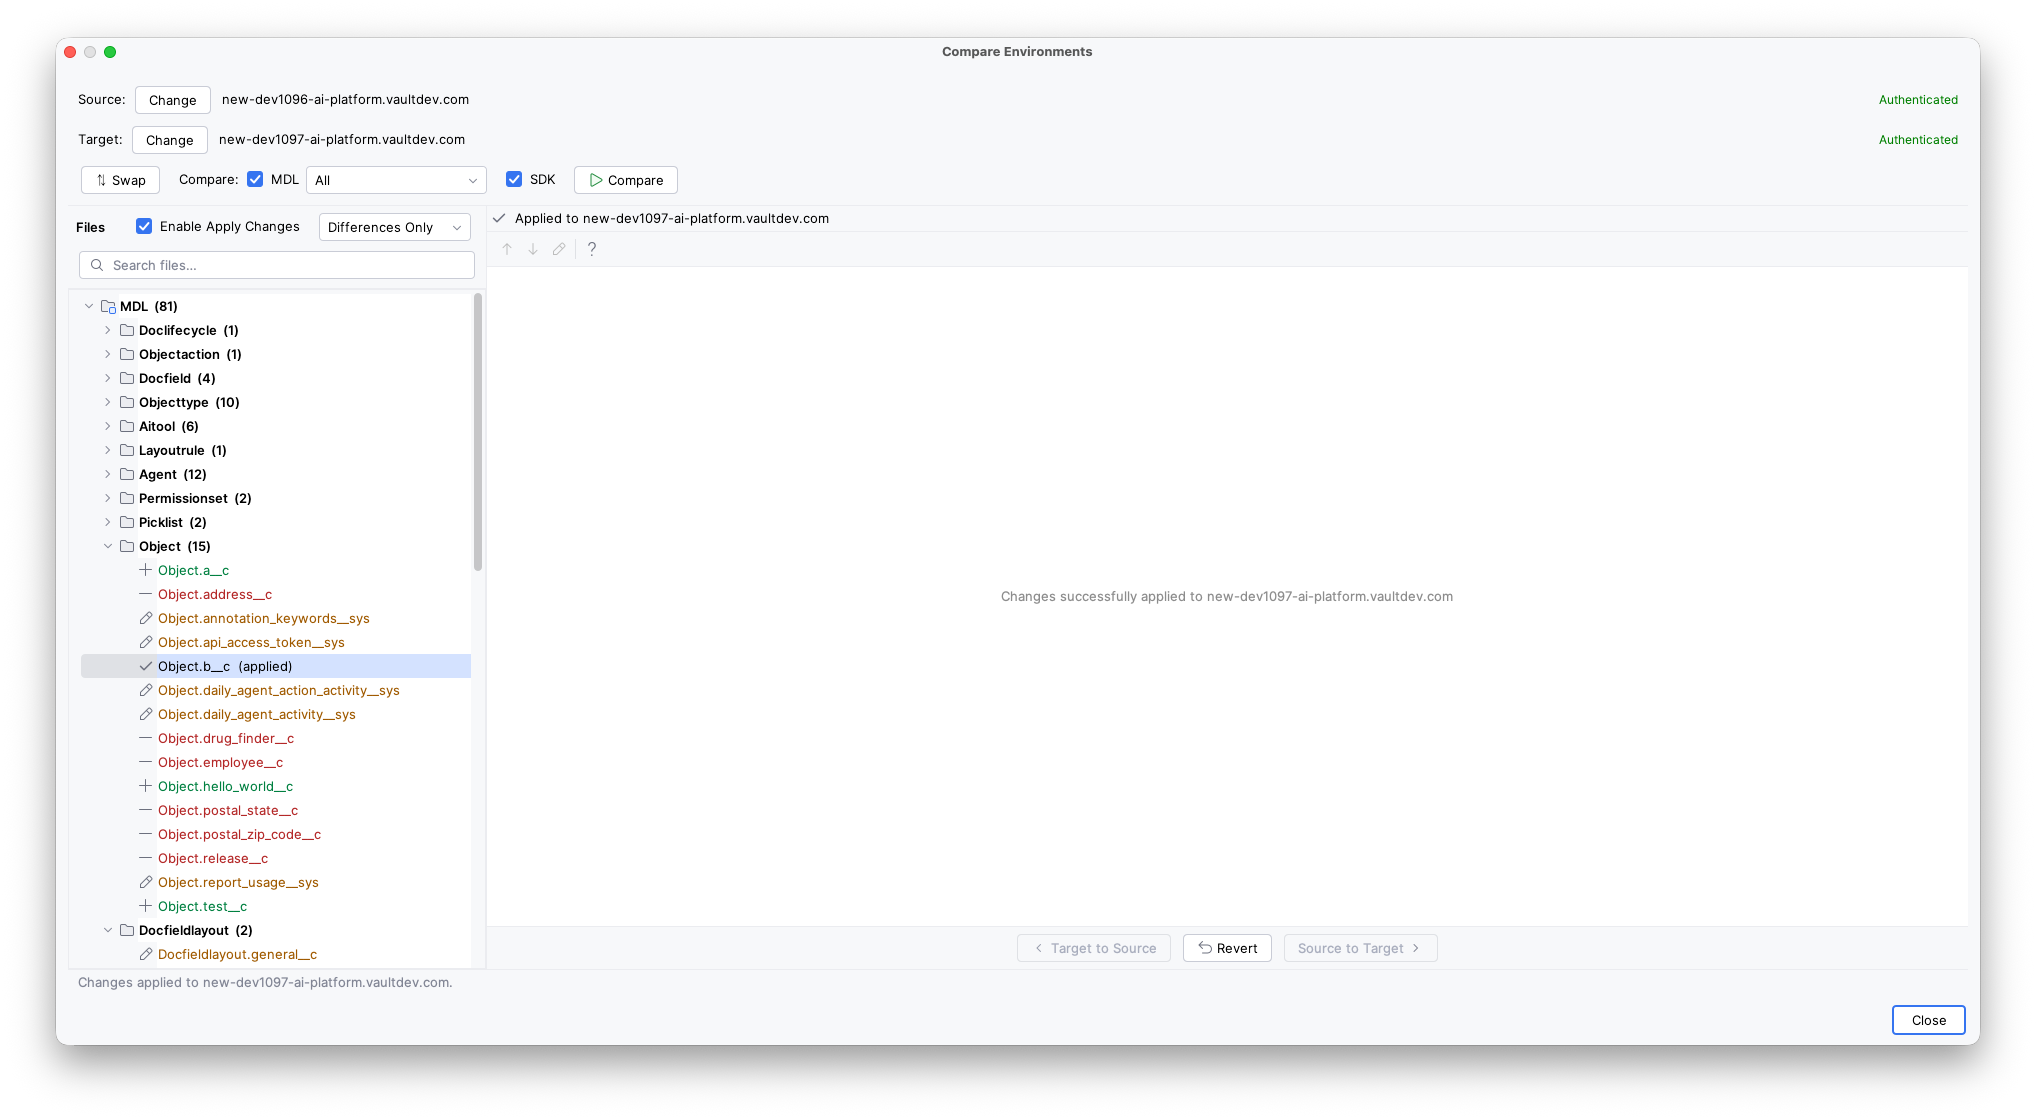The image size is (2036, 1119).
Task: Focus the Search files input field
Action: pyautogui.click(x=277, y=265)
